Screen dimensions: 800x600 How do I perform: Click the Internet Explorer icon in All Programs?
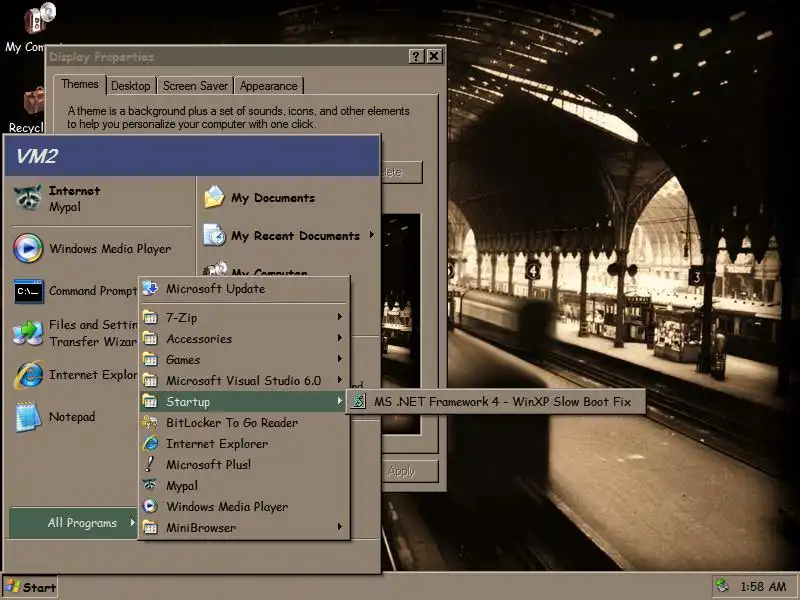(x=150, y=443)
